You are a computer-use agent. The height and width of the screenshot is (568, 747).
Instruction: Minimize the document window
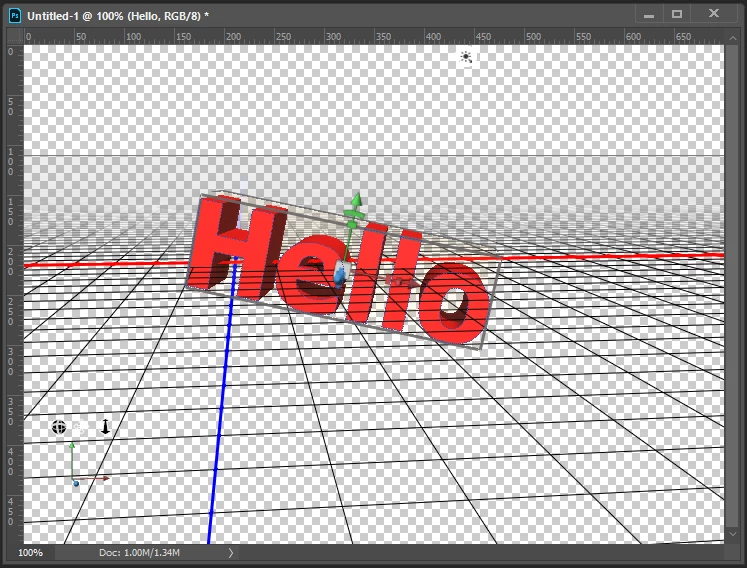[x=648, y=15]
